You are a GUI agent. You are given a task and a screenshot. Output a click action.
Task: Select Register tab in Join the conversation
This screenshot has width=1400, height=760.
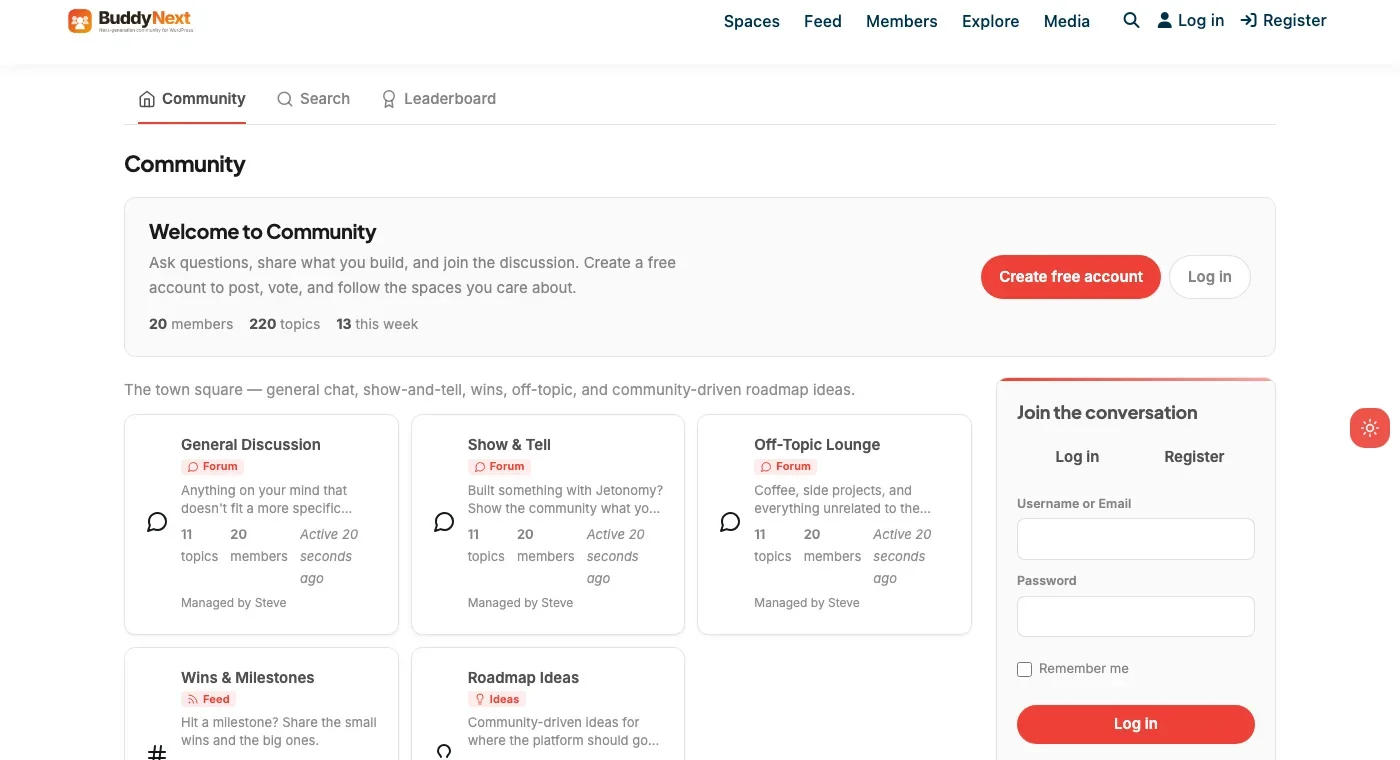point(1194,457)
